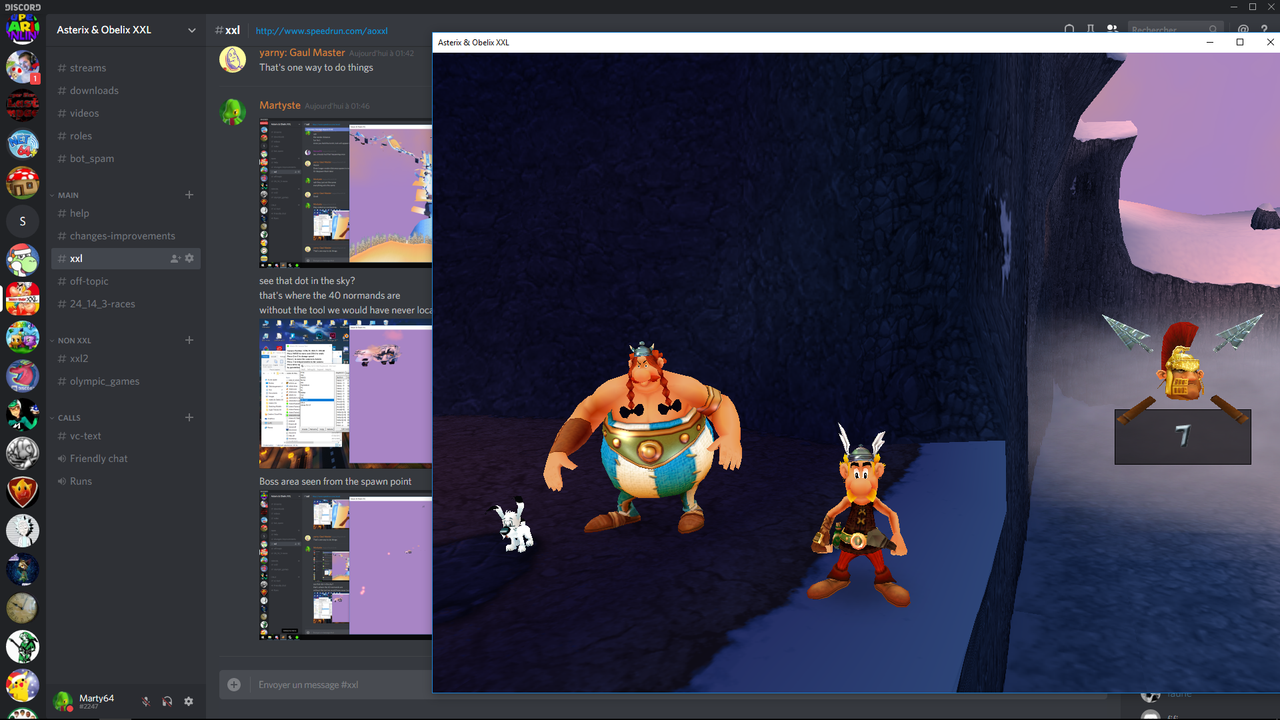The width and height of the screenshot is (1280, 720).
Task: Open the speedrun.com/aoxxl topic link
Action: pos(321,31)
